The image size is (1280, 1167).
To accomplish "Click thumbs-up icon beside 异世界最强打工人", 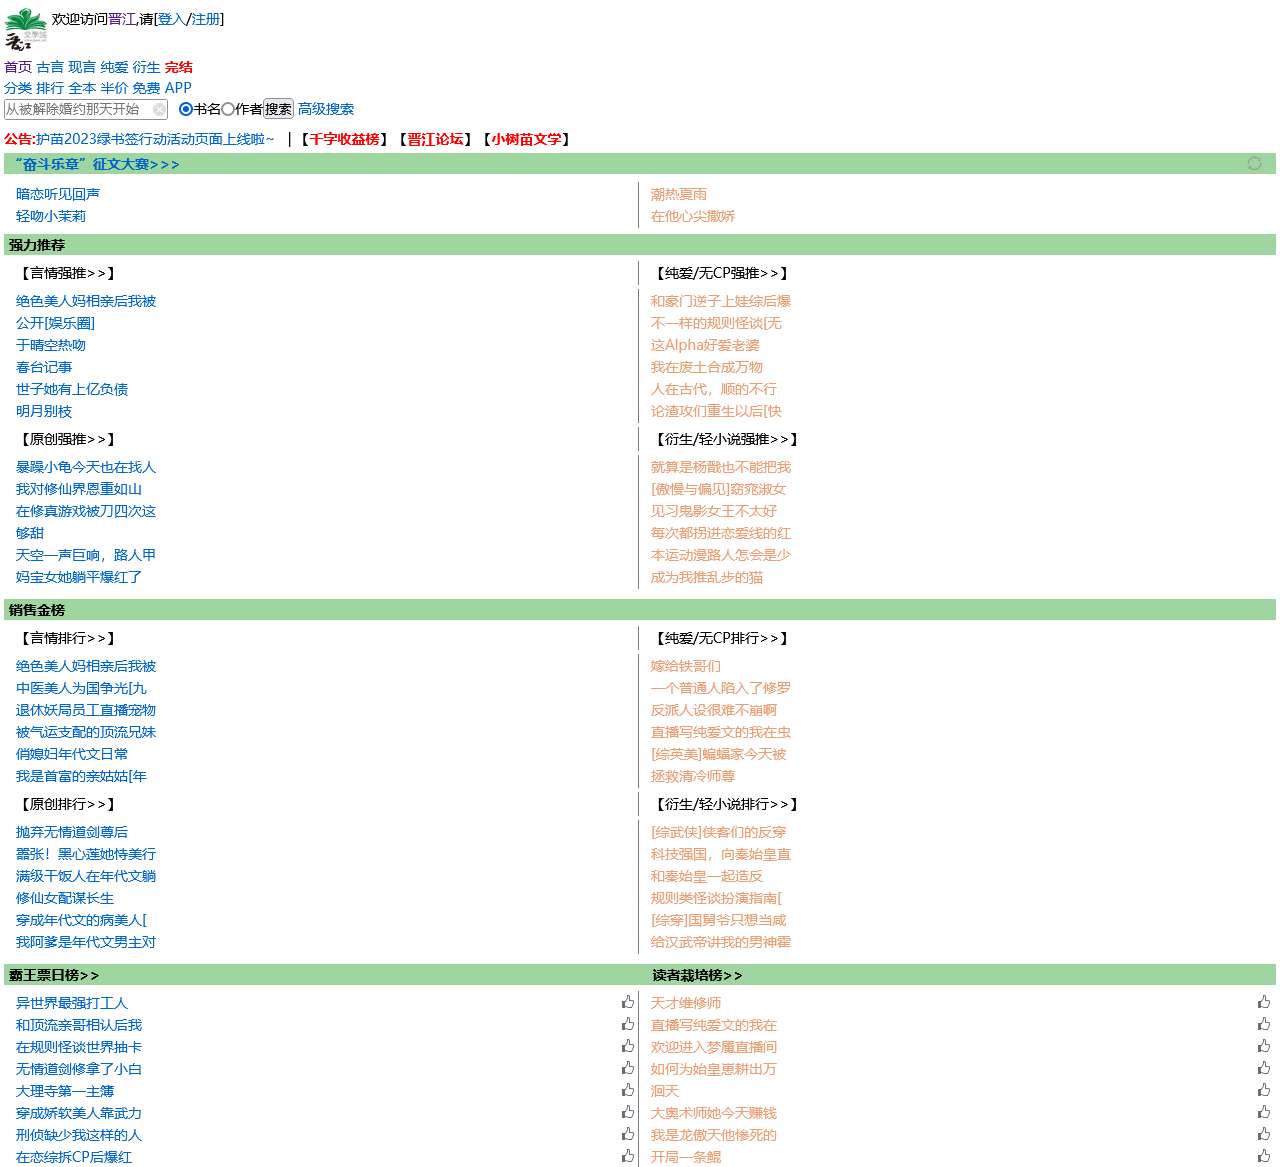I will (x=627, y=1002).
